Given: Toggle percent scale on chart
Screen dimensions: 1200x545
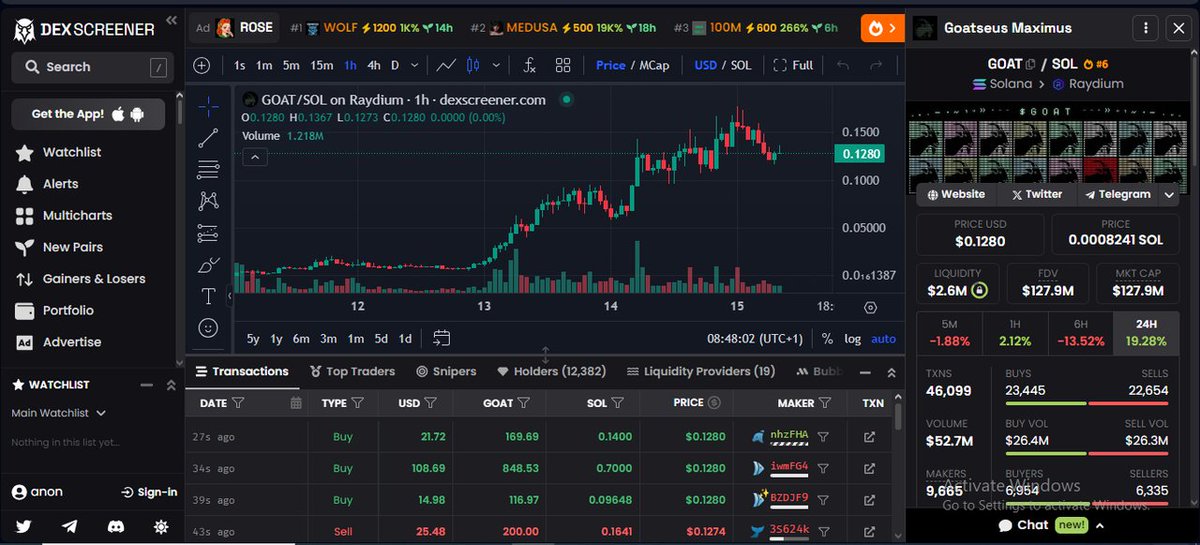Looking at the screenshot, I should click(x=827, y=338).
